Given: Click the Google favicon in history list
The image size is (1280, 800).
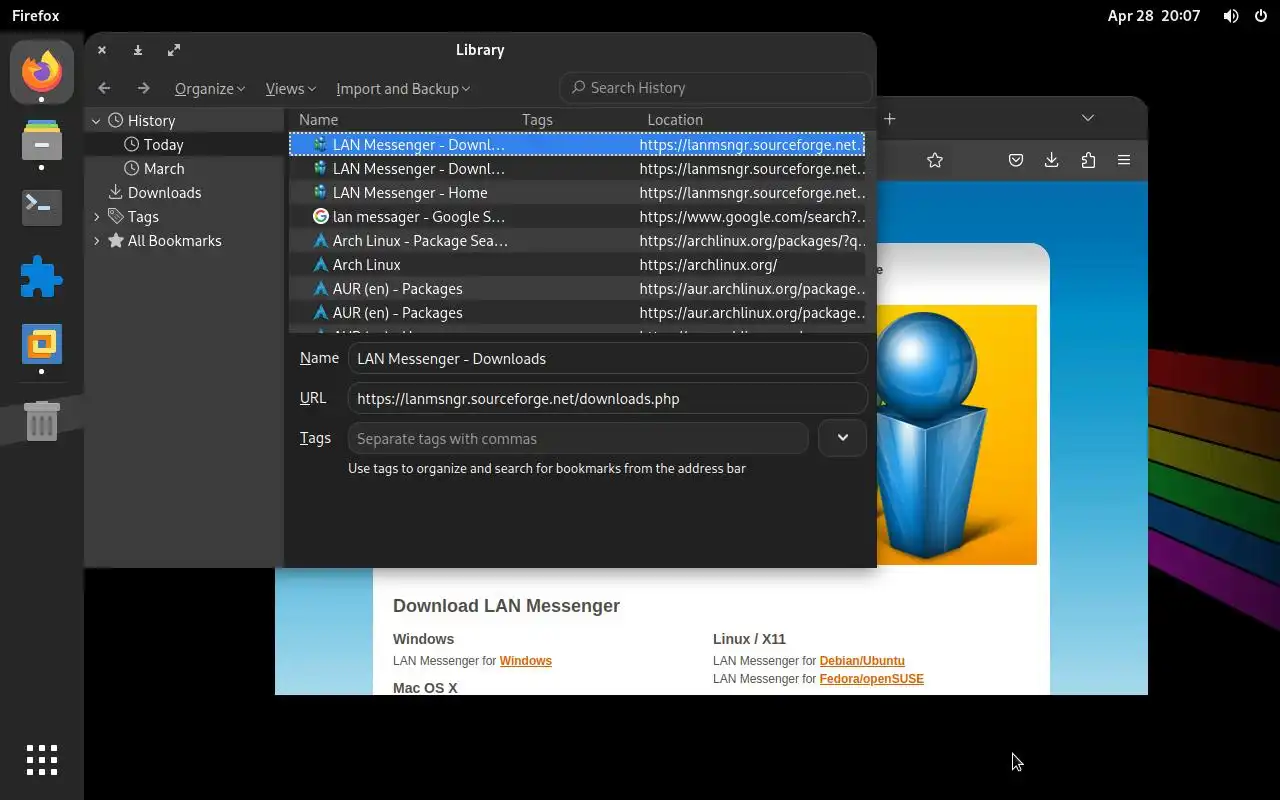Looking at the screenshot, I should (320, 216).
